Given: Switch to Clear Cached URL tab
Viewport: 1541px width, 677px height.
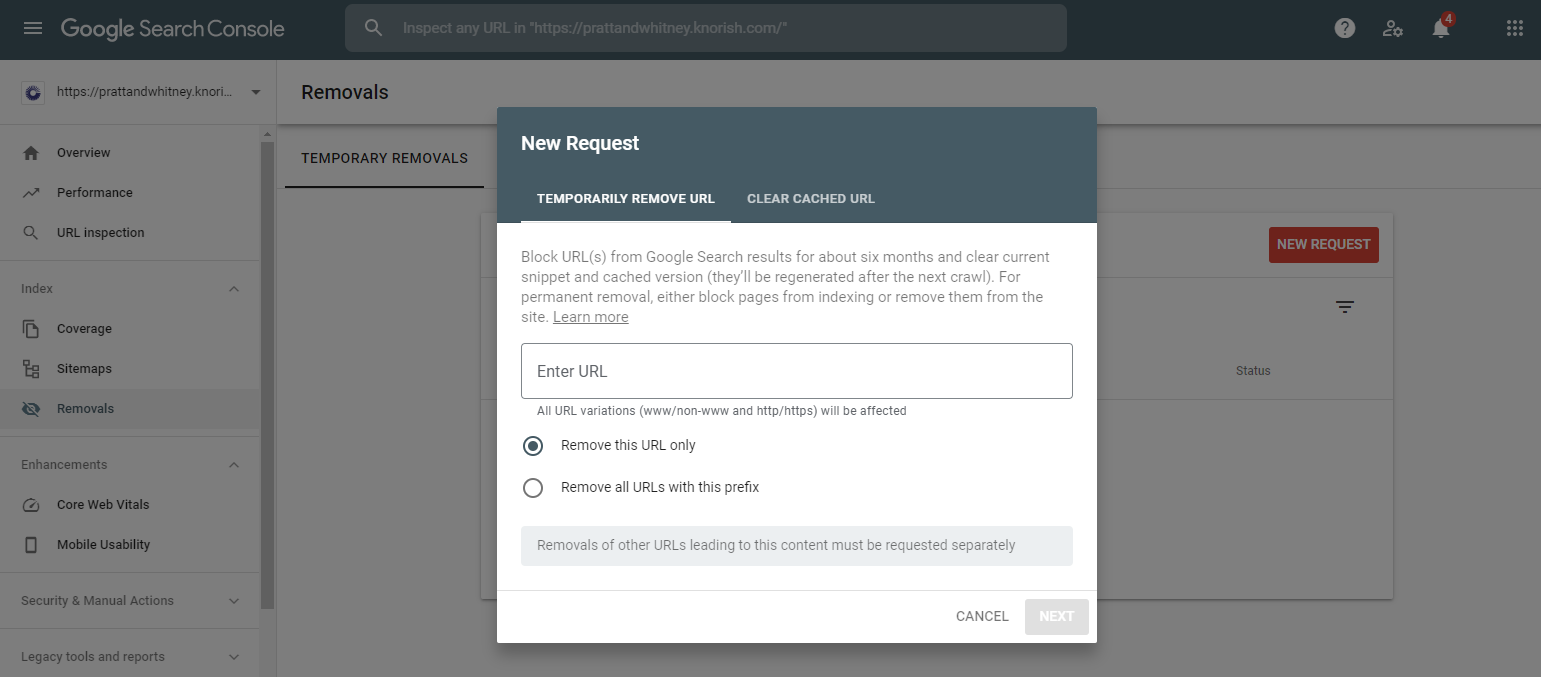Looking at the screenshot, I should pos(811,198).
